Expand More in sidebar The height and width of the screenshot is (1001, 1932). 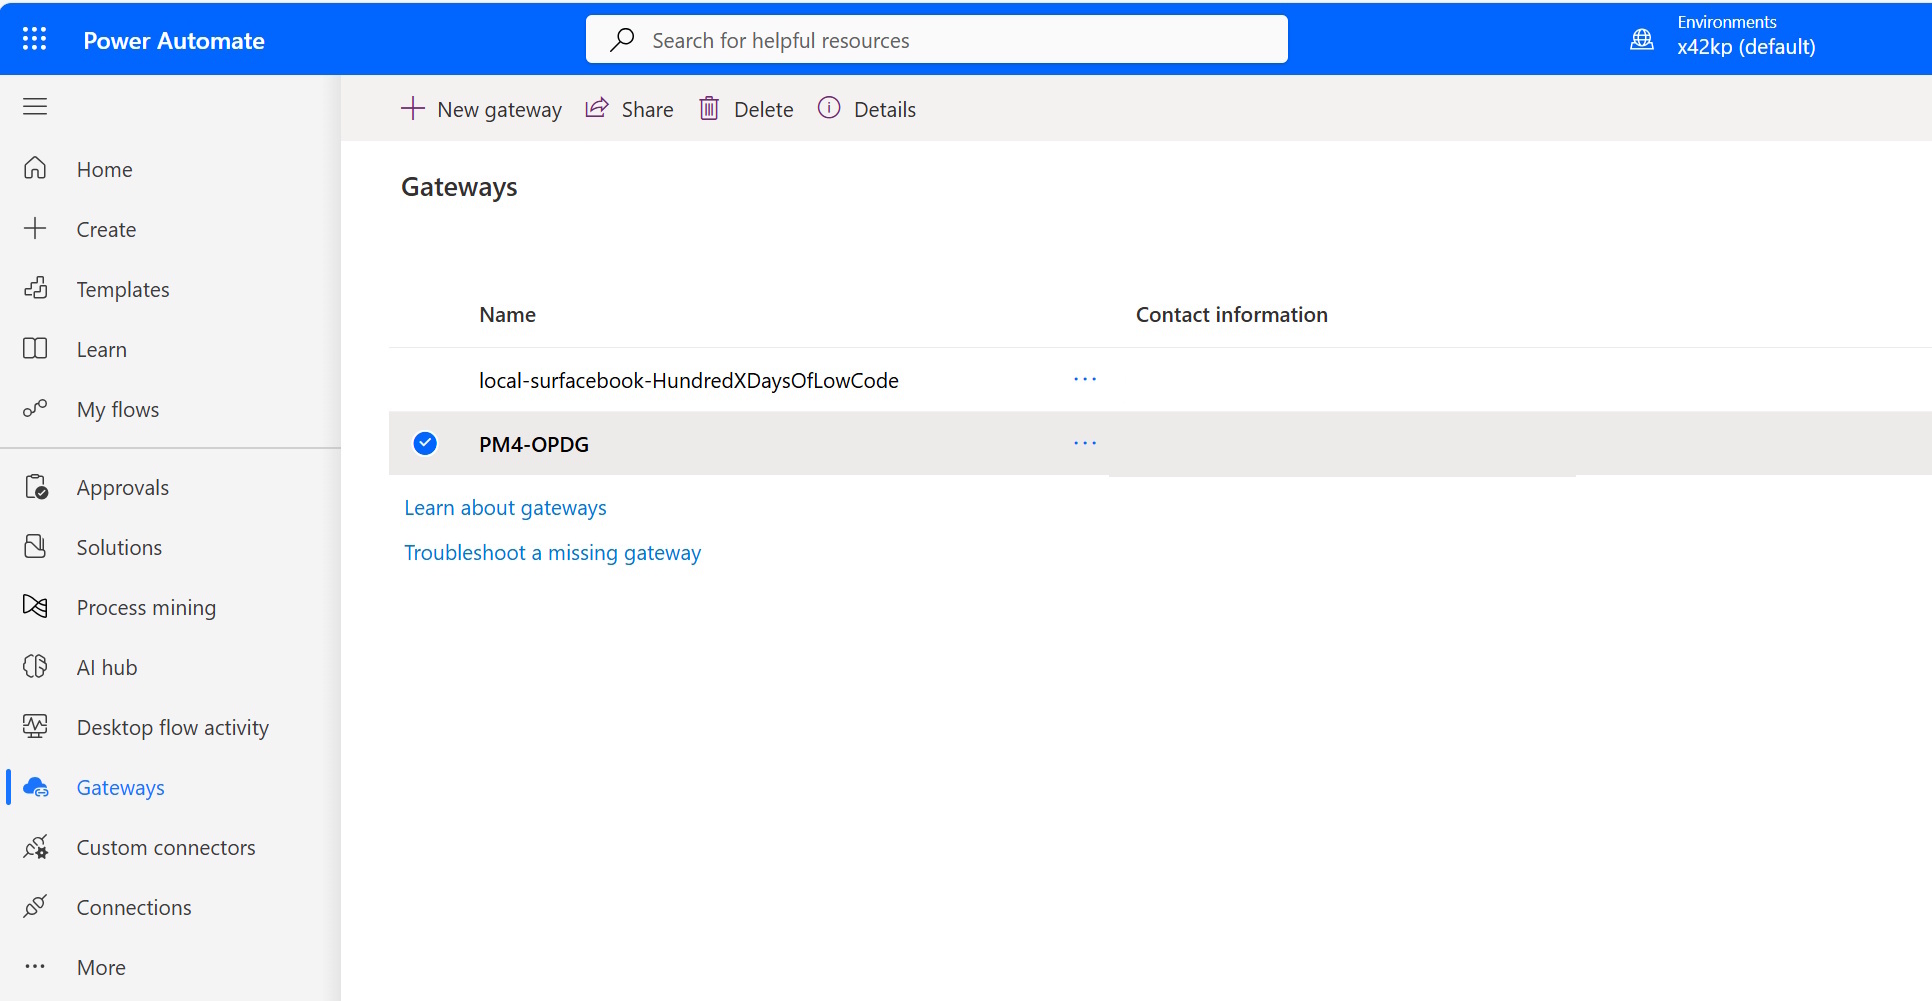coord(101,968)
